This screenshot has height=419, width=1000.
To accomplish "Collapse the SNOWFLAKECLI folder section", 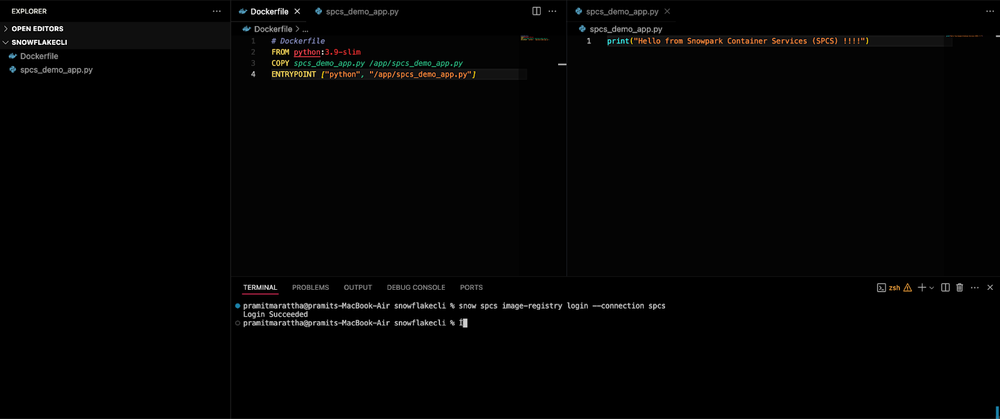I will tap(36, 43).
